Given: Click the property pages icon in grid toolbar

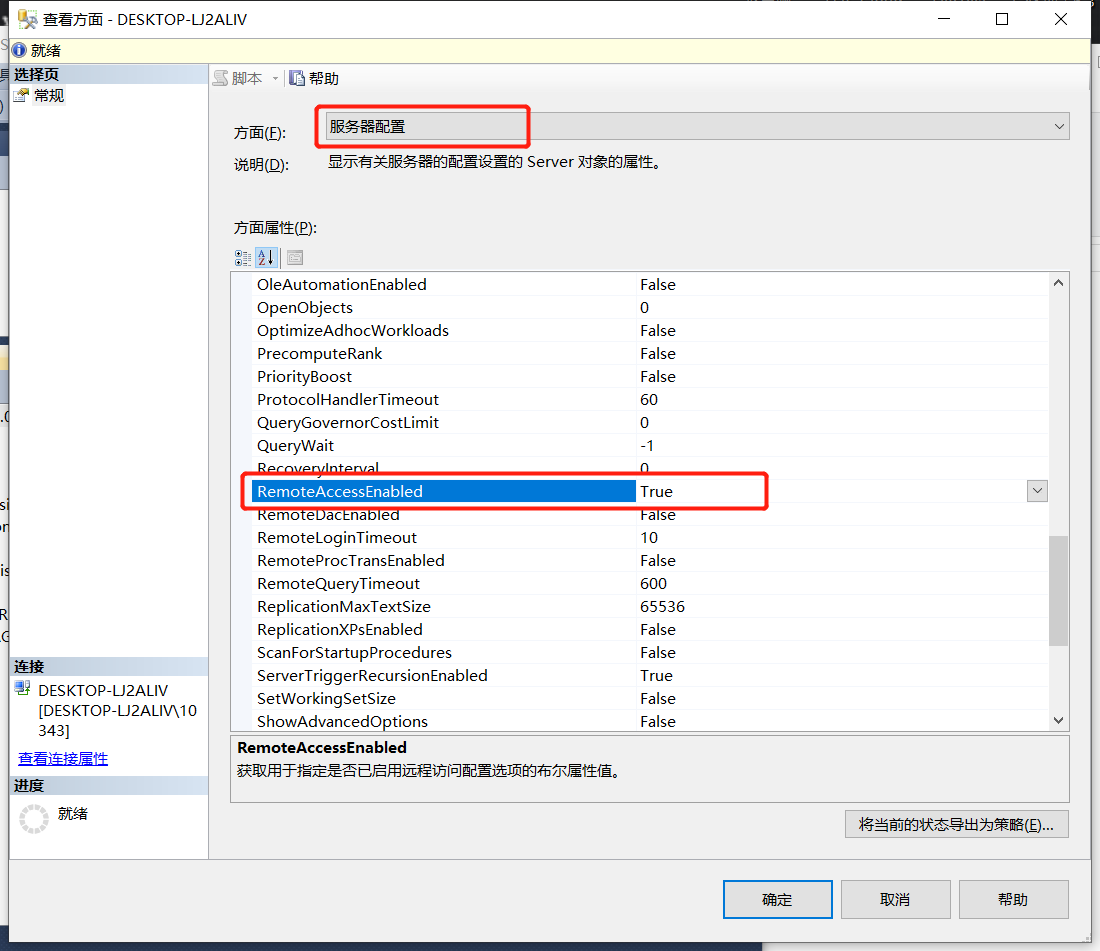Looking at the screenshot, I should pos(293,257).
